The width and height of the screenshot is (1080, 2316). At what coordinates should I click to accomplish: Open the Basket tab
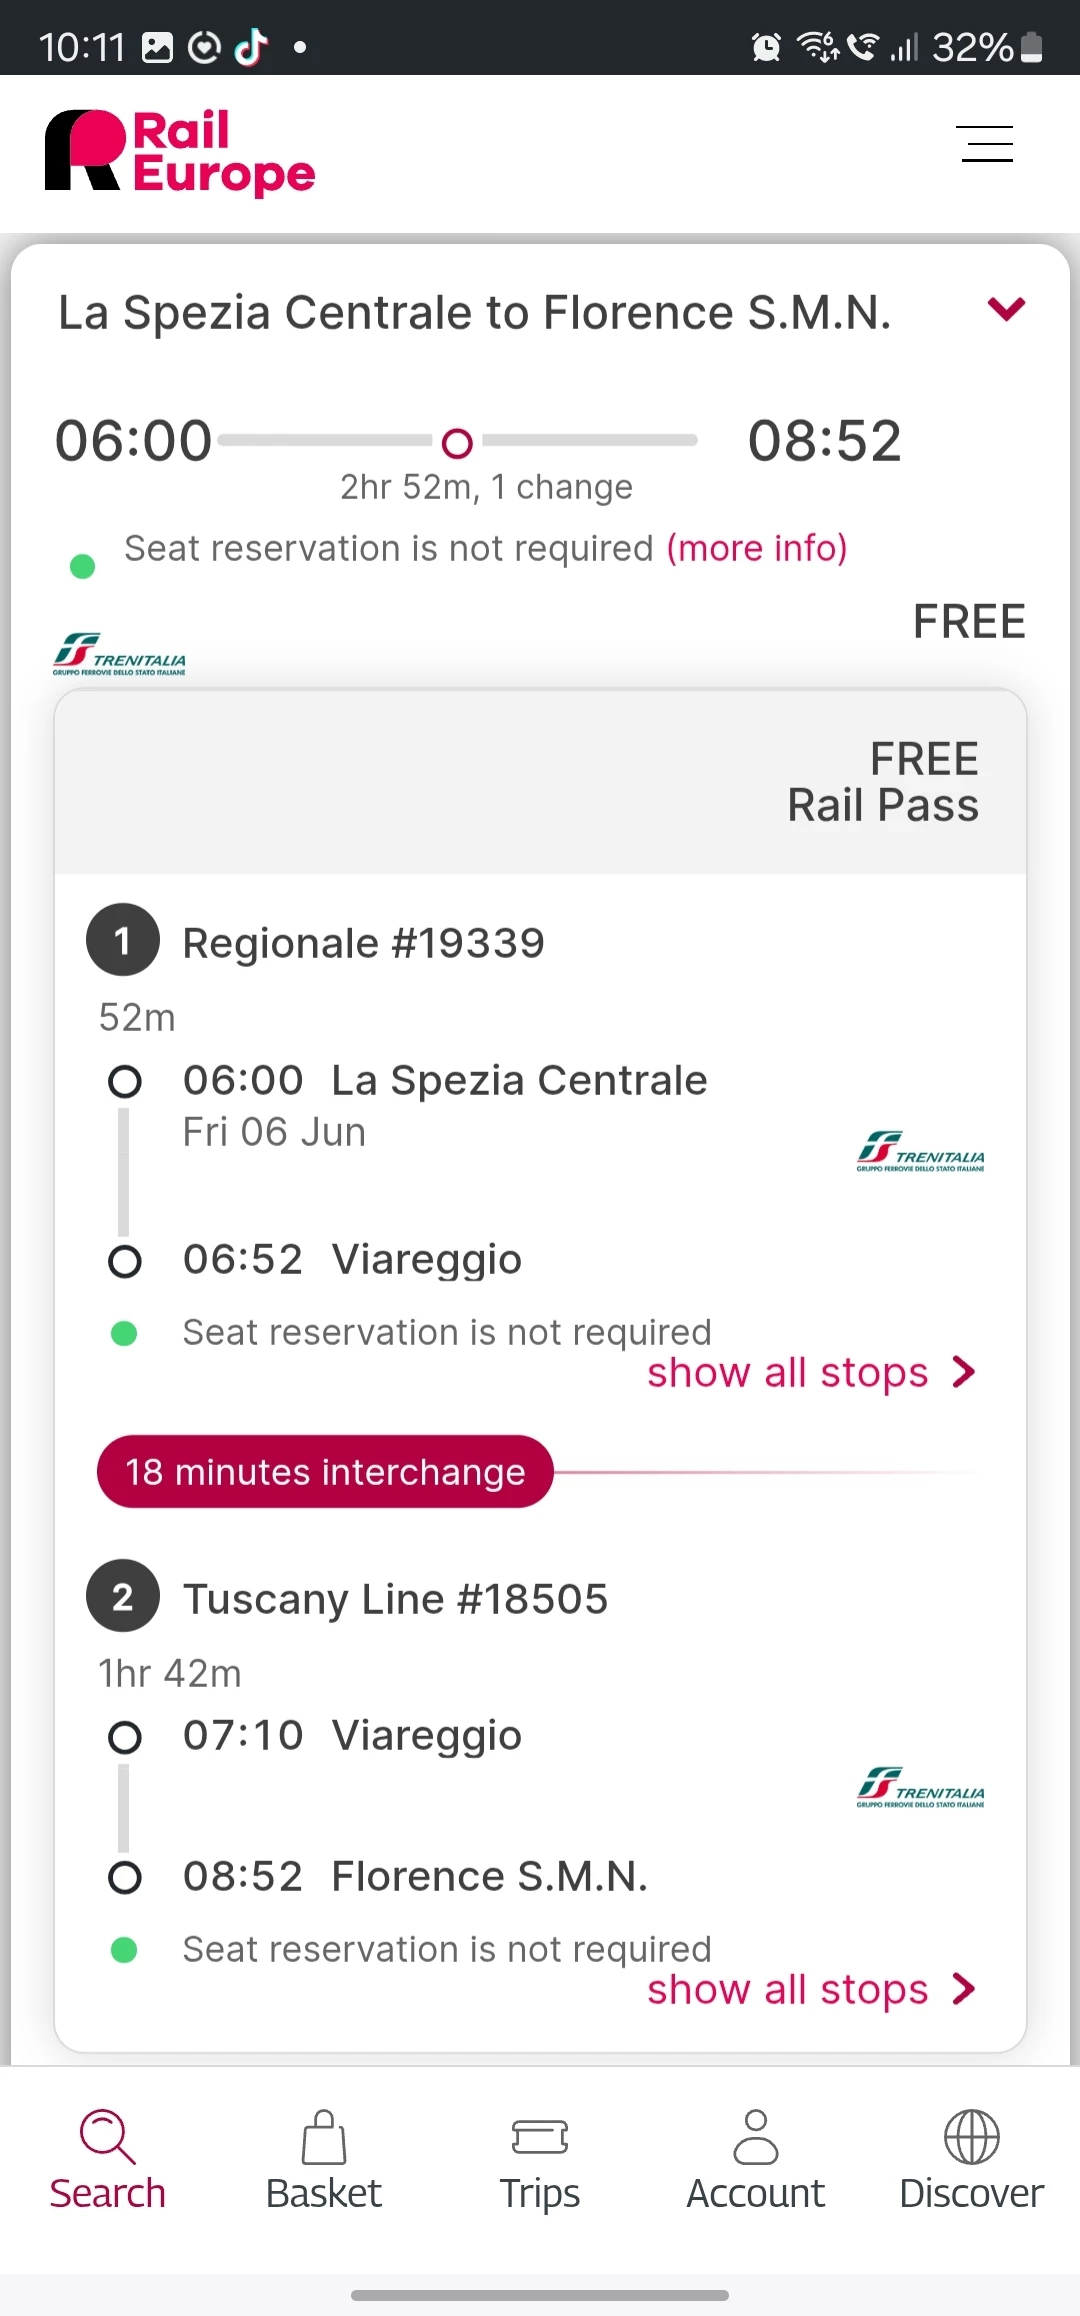click(324, 2160)
